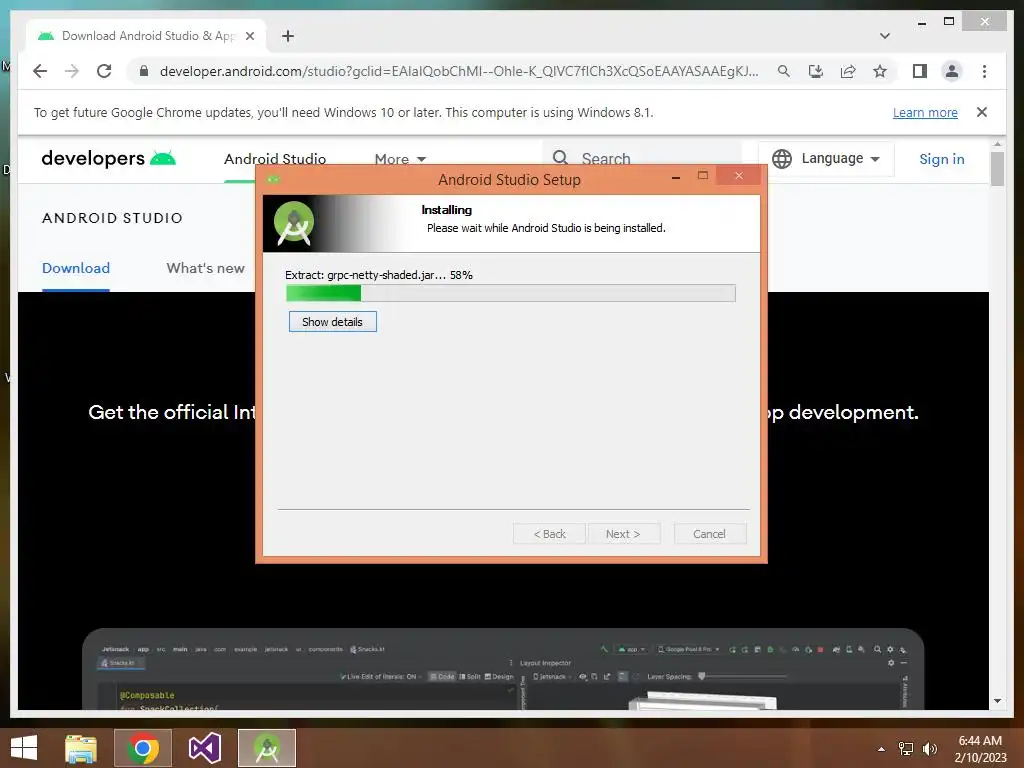
Task: Click the search magnifier icon on the site
Action: pyautogui.click(x=560, y=158)
